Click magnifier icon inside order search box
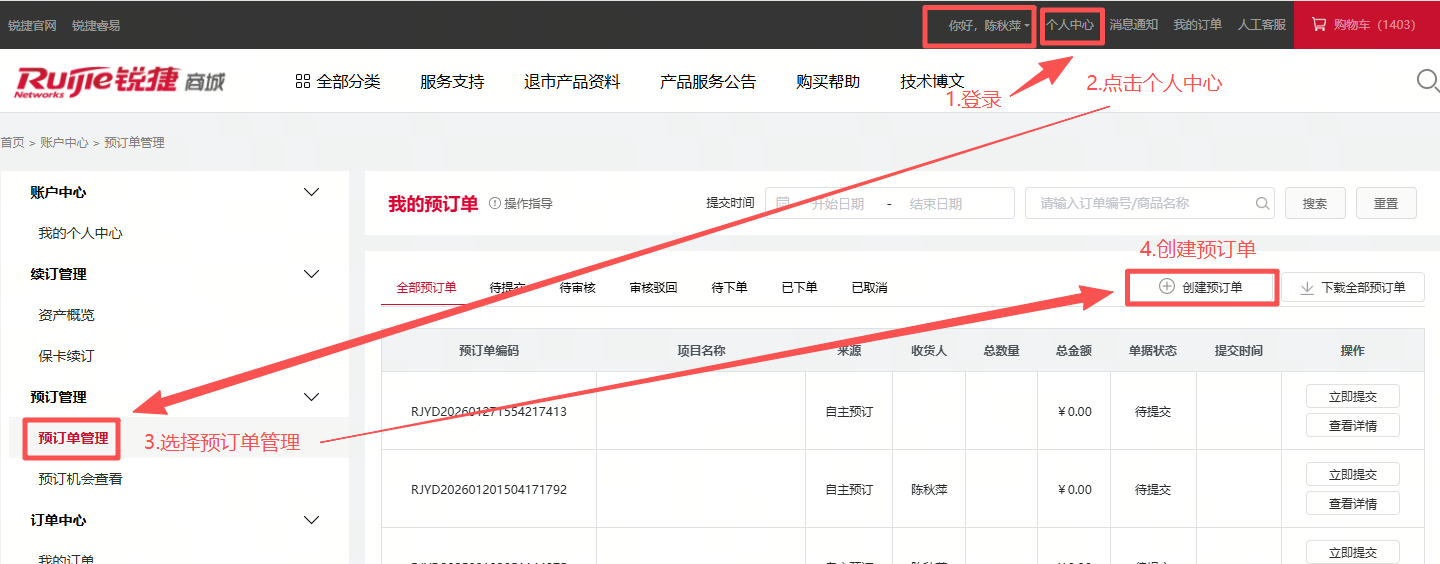This screenshot has width=1440, height=564. tap(1262, 203)
